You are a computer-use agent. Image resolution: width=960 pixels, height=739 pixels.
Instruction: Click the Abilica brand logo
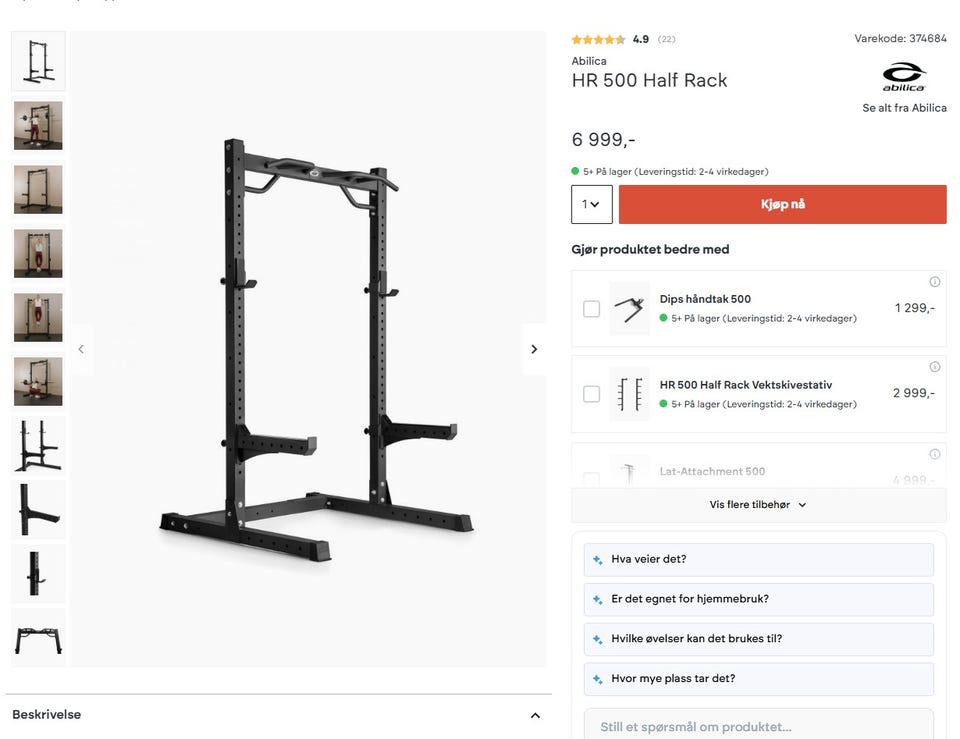(904, 77)
